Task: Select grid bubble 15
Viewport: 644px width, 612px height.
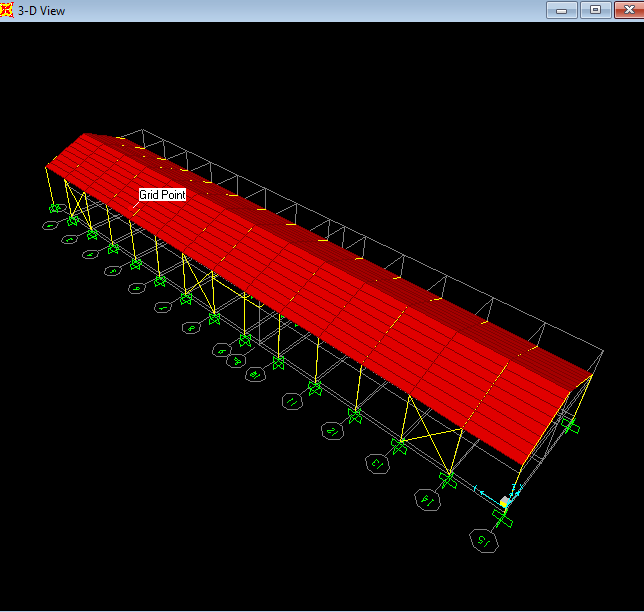Action: click(484, 541)
